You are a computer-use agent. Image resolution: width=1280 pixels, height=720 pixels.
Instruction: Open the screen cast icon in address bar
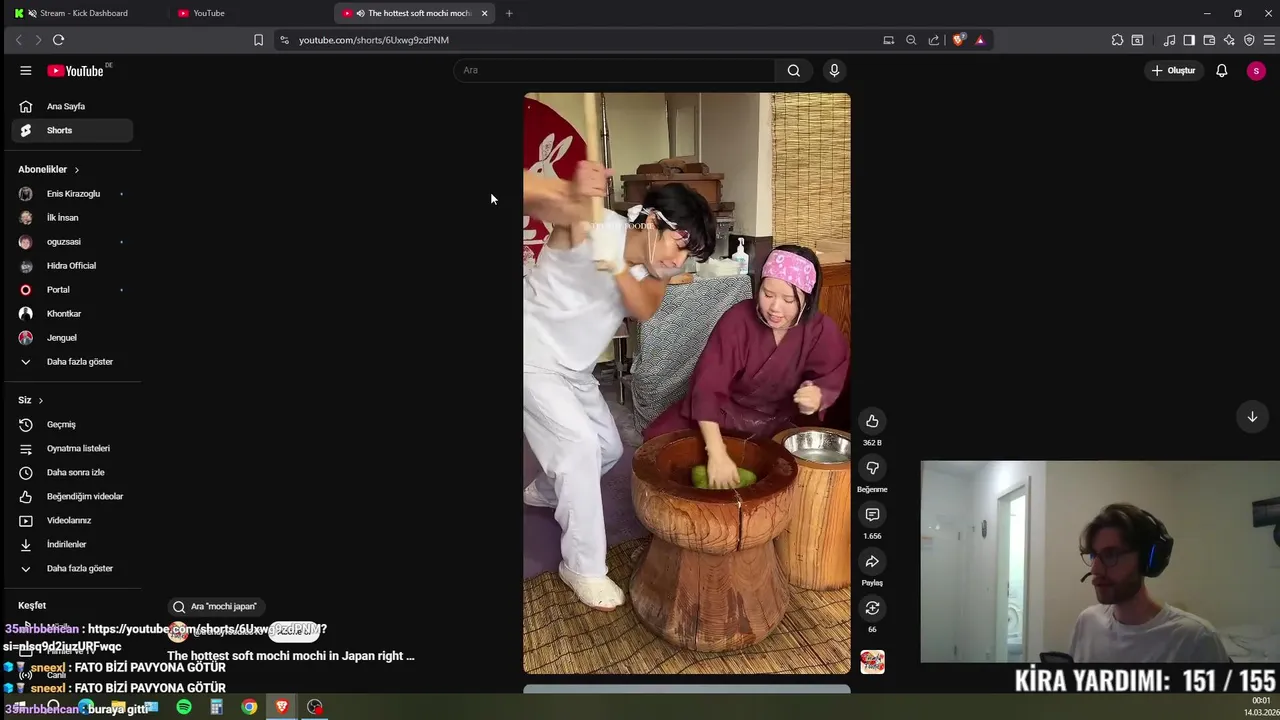(x=888, y=40)
